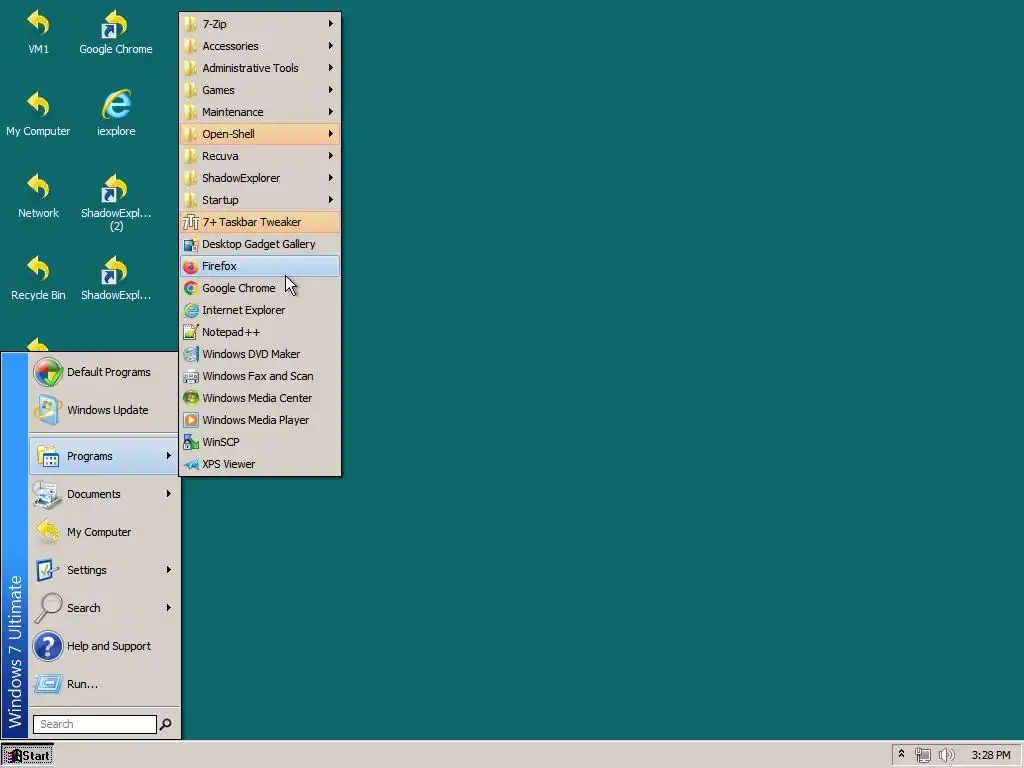Show hidden tray icons arrow
Screen dimensions: 1024x768
[901, 754]
